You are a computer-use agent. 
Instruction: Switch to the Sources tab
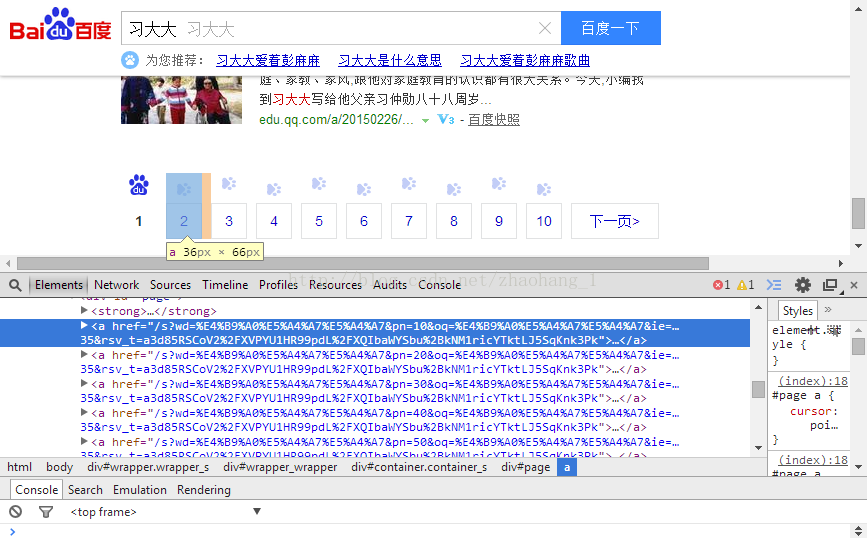[x=170, y=285]
